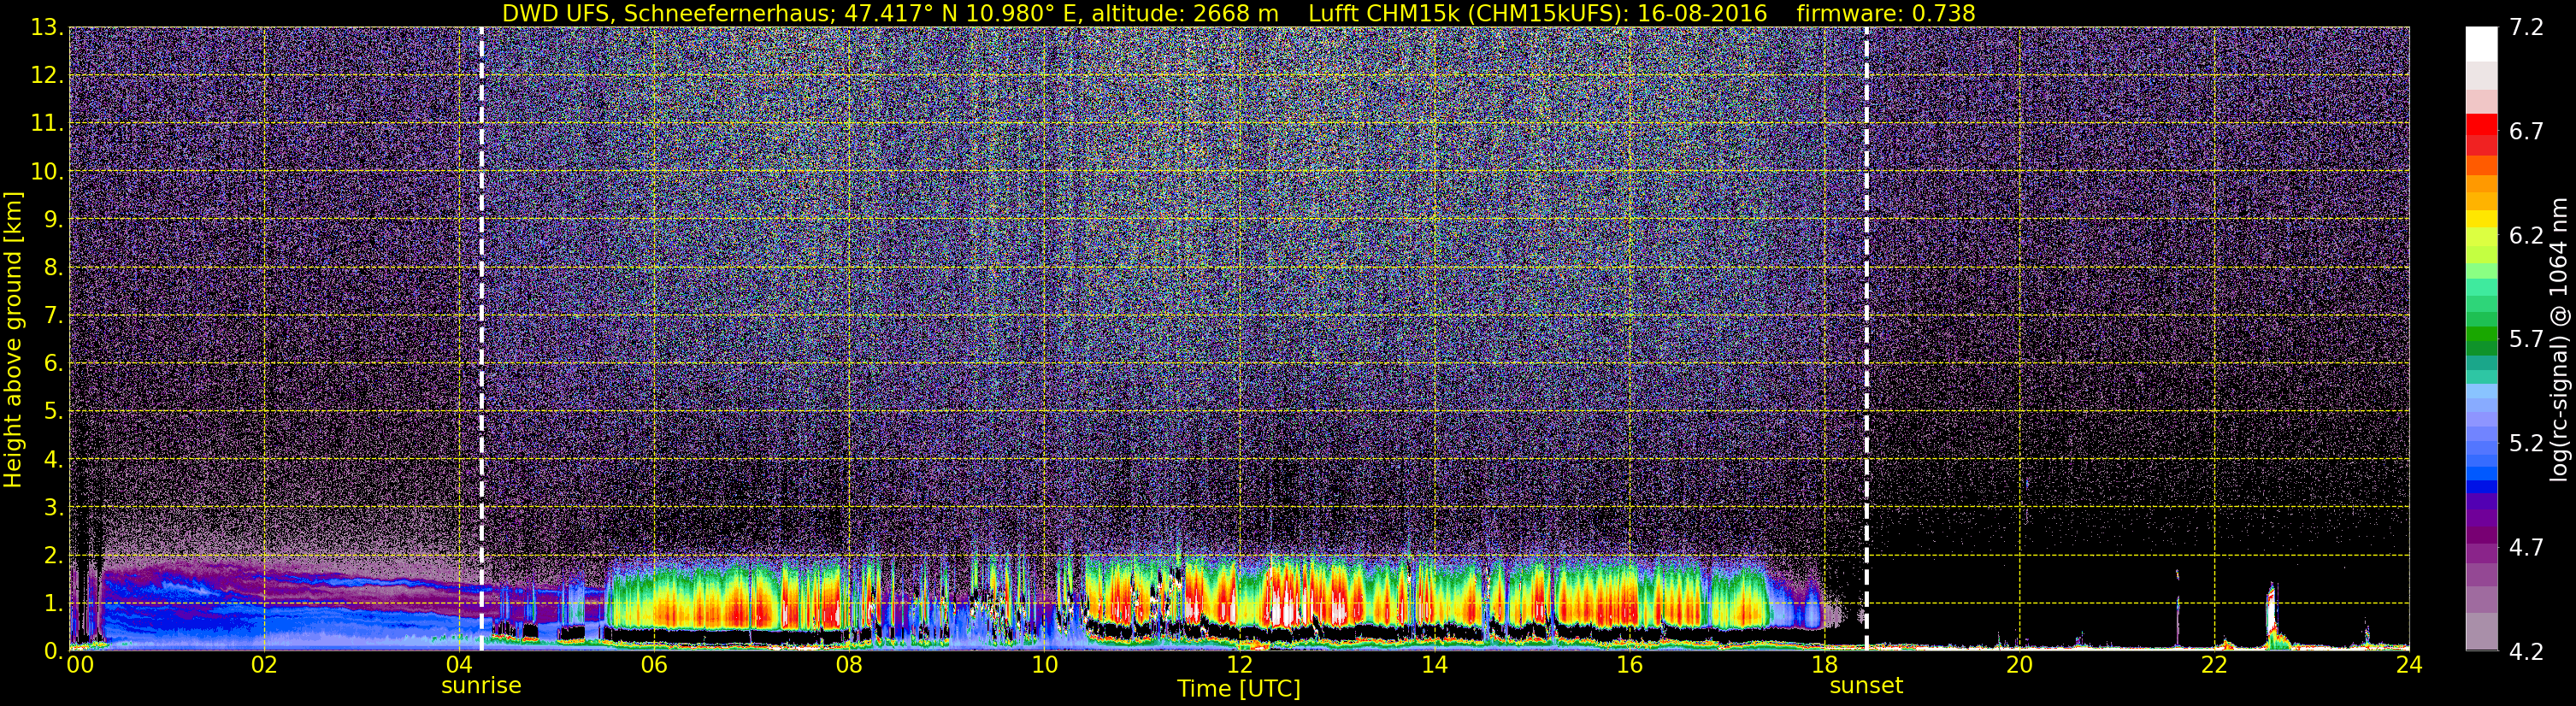Click the height tick label '5.'

click(x=54, y=411)
